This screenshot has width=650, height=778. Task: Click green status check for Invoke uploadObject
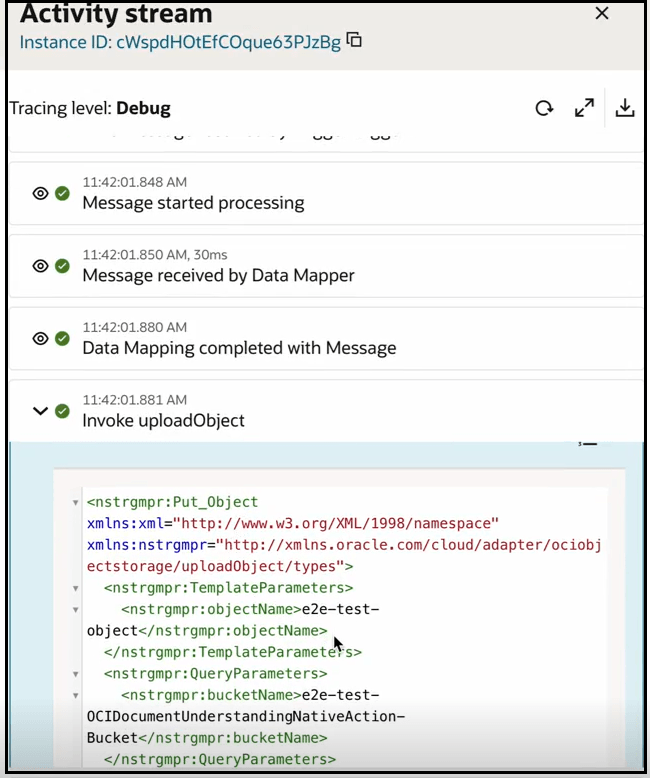pos(62,411)
